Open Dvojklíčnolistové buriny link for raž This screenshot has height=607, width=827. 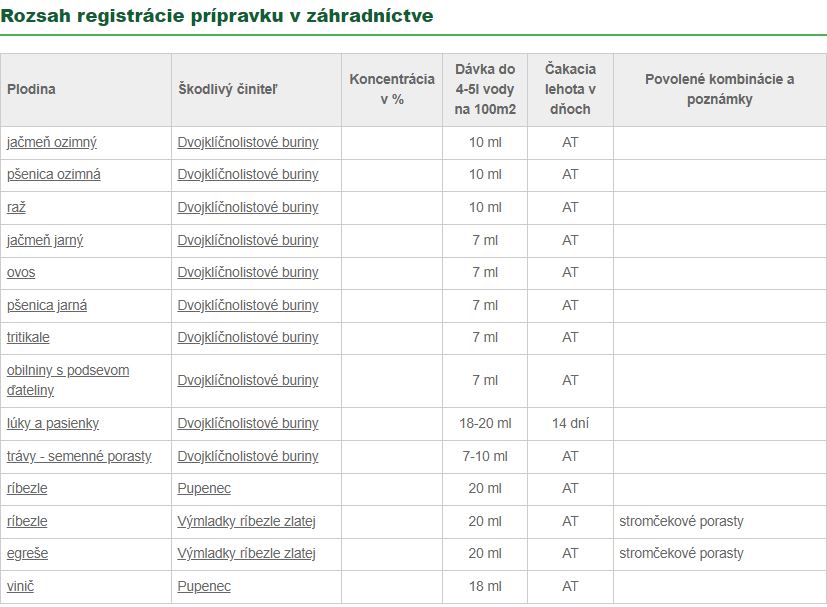coord(248,208)
